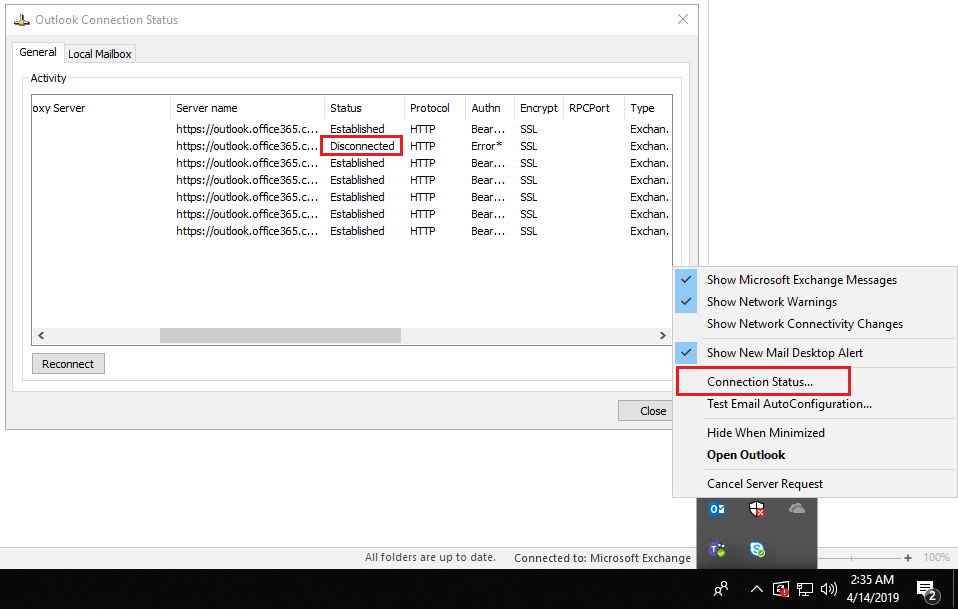958x609 pixels.
Task: Select the Disconnected status cell
Action: point(362,146)
